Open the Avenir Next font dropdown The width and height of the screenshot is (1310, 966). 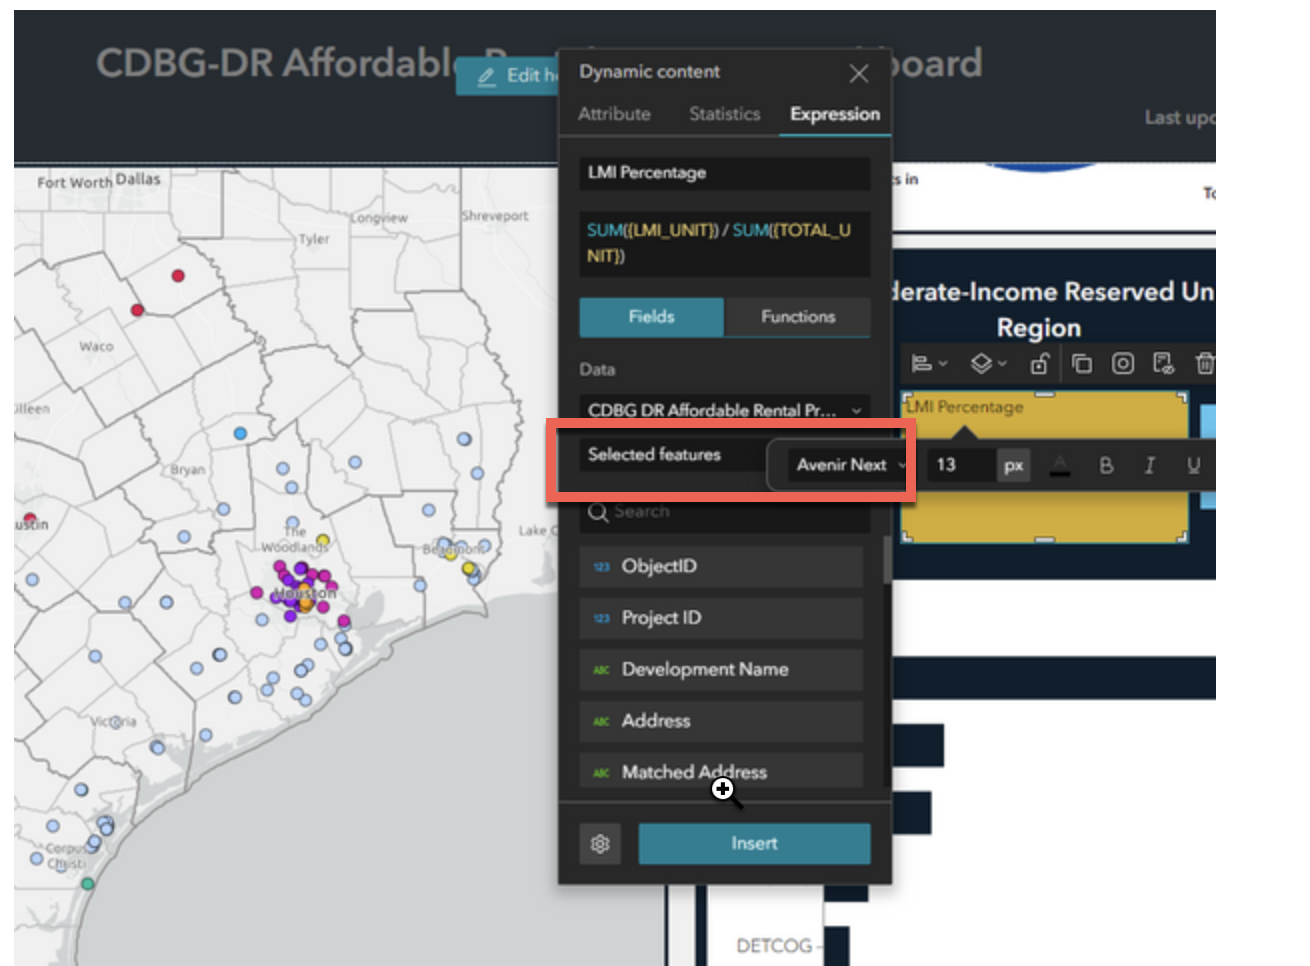pos(843,464)
